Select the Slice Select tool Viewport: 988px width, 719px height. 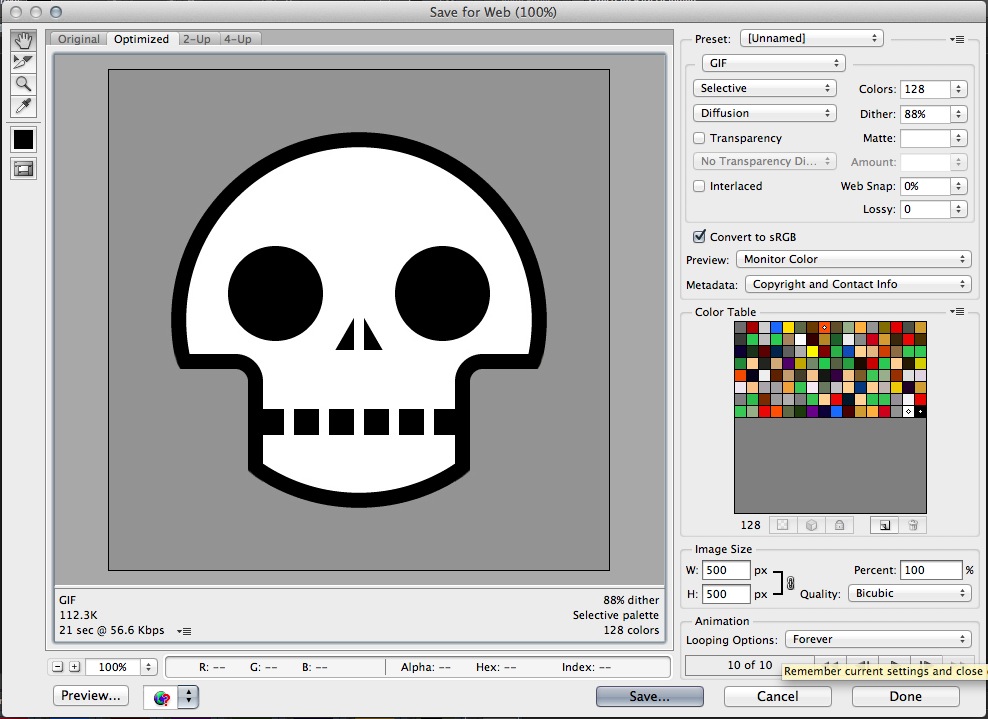23,62
